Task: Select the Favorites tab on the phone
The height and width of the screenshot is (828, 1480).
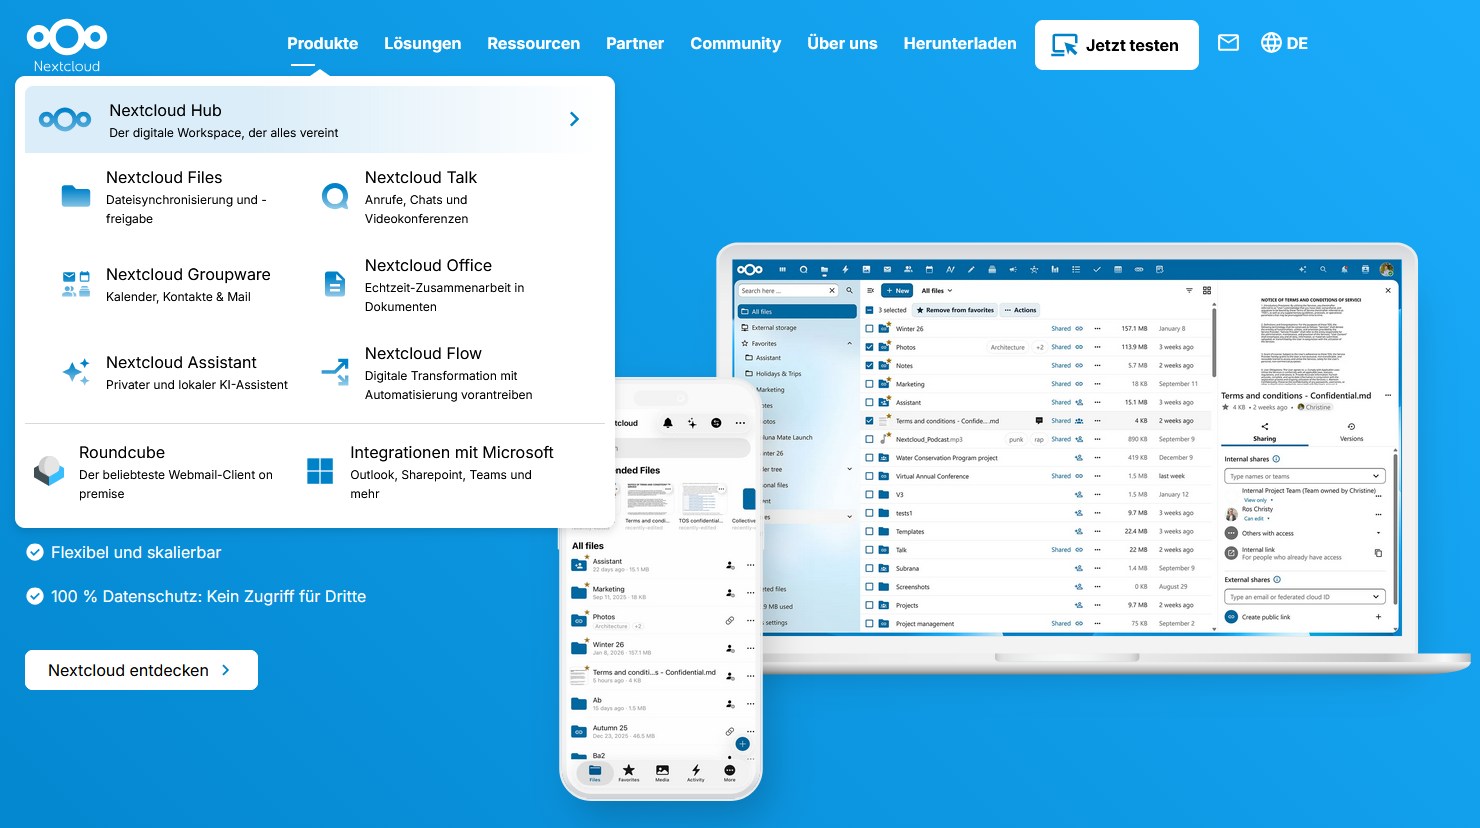Action: [x=628, y=773]
